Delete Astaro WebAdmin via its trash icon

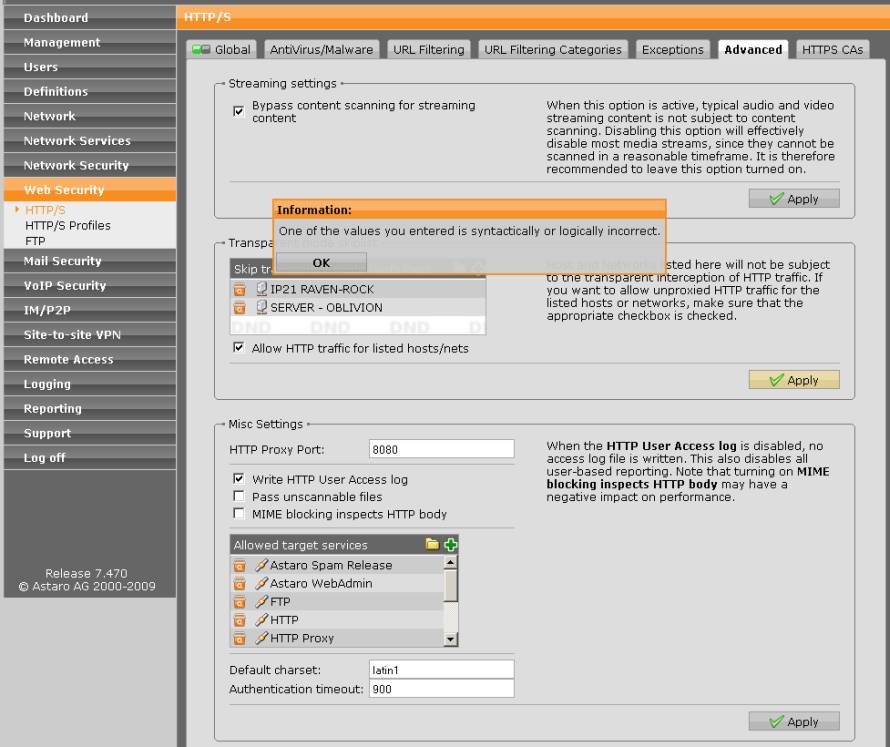(x=240, y=583)
